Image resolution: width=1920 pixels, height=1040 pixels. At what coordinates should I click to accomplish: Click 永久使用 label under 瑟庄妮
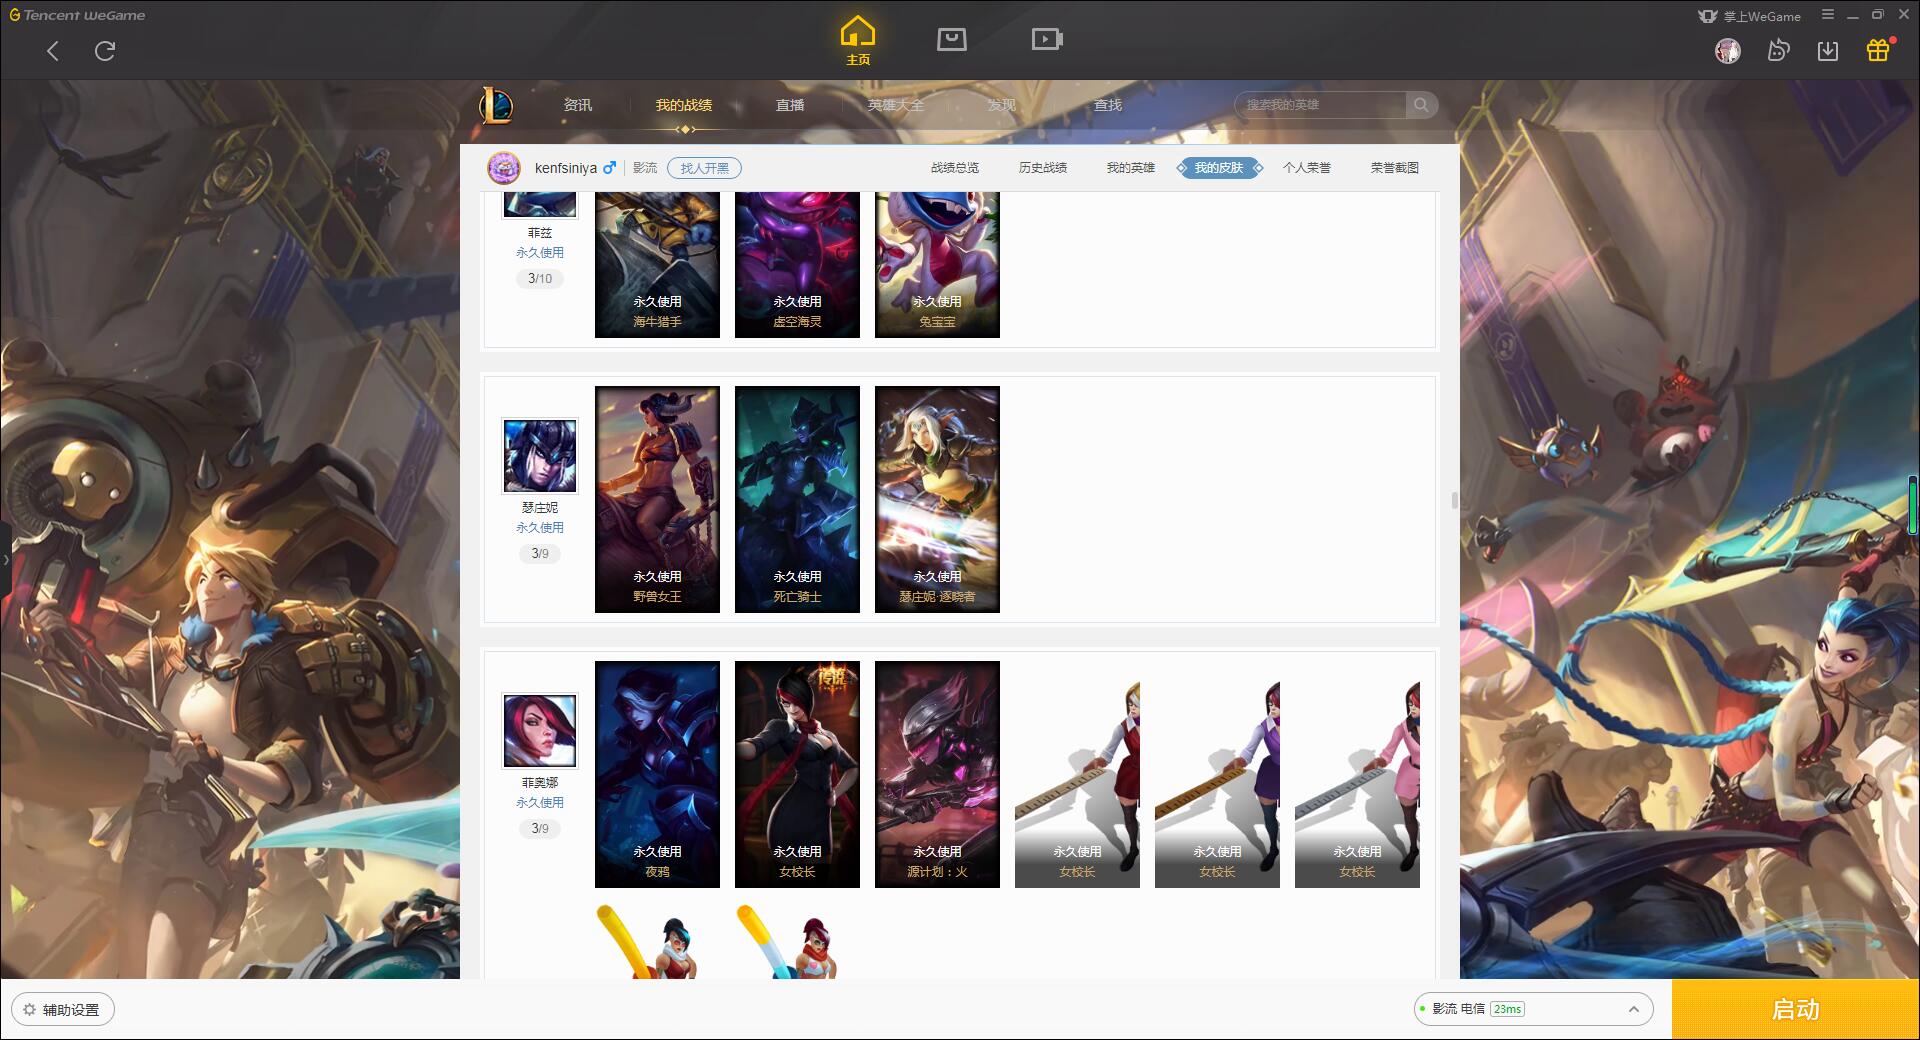point(540,527)
